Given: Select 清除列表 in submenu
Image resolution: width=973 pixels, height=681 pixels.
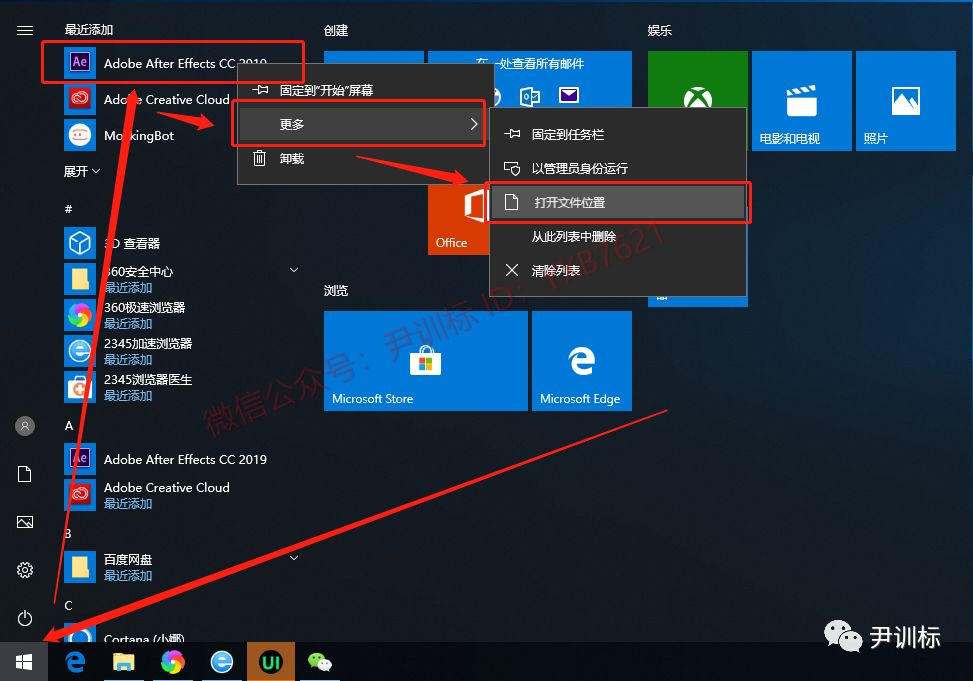Looking at the screenshot, I should (x=618, y=271).
